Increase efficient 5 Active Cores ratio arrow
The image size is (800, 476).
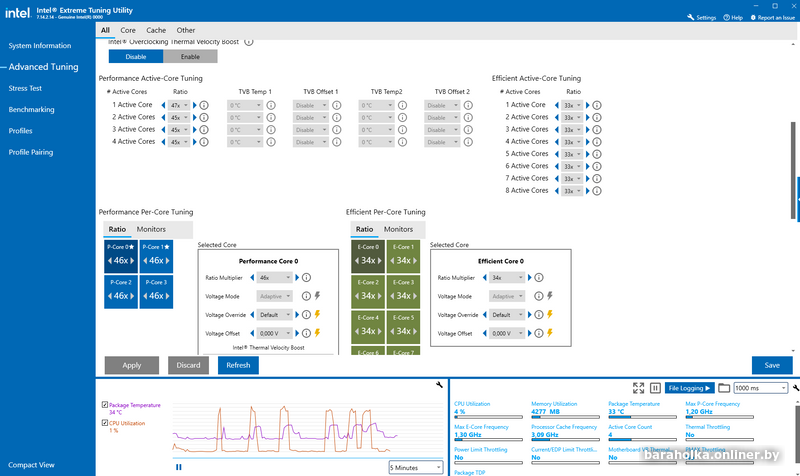587,154
